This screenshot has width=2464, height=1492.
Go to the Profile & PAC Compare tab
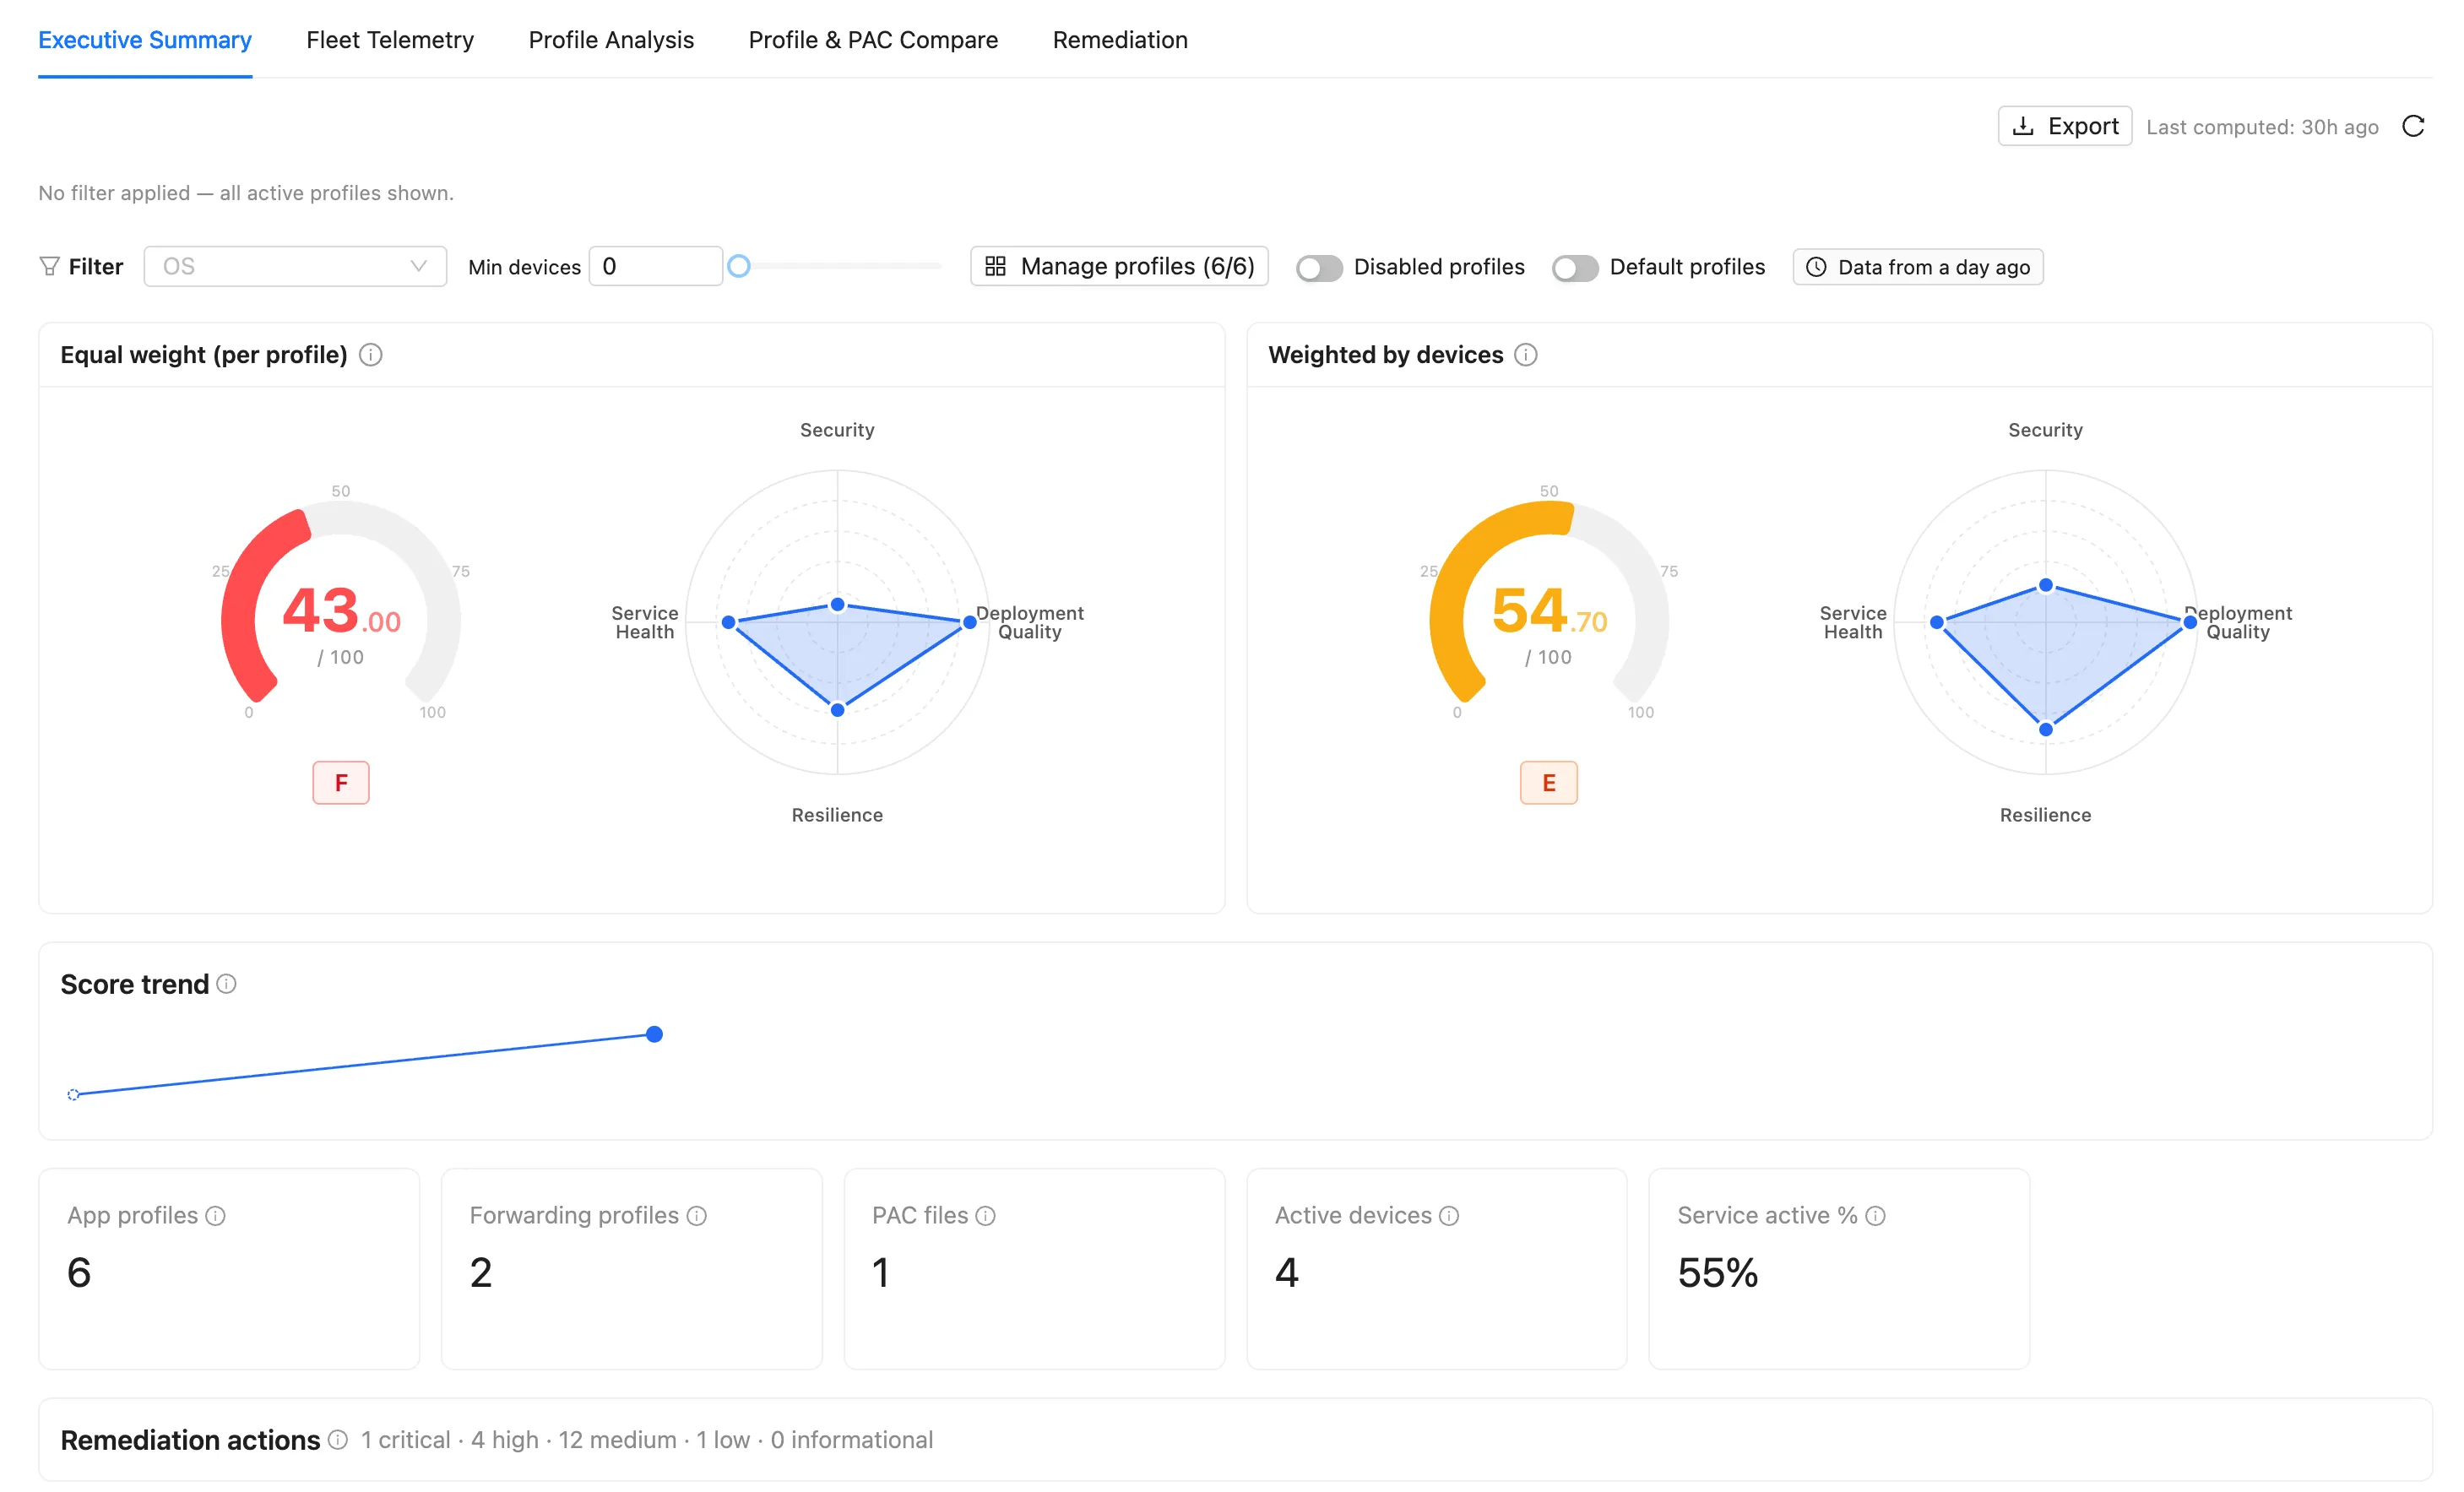click(873, 40)
